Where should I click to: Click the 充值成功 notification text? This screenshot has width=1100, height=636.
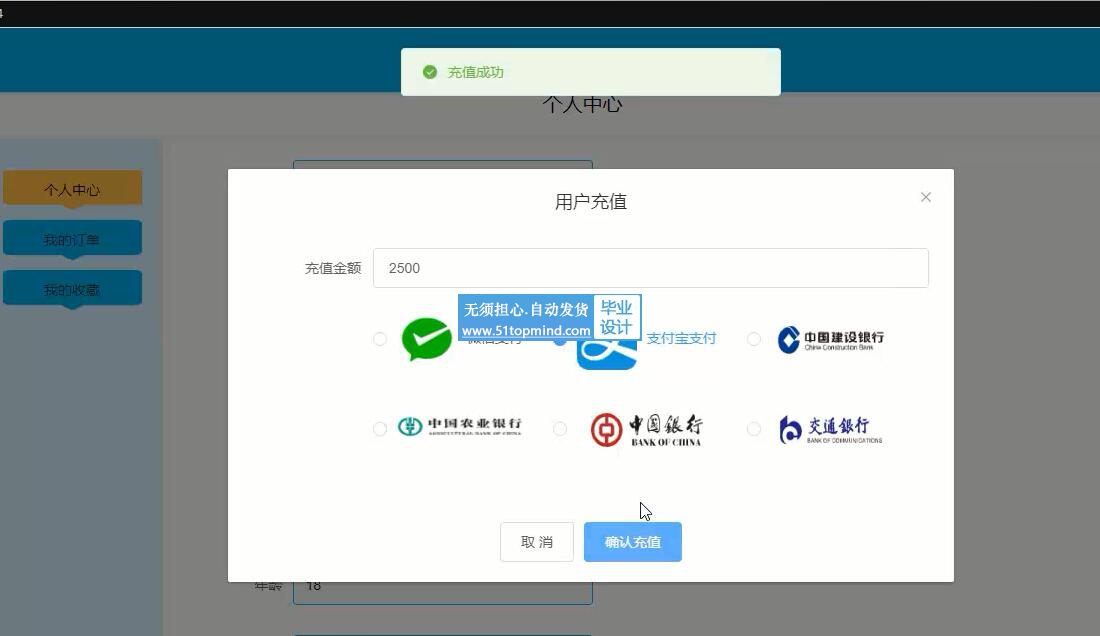476,72
